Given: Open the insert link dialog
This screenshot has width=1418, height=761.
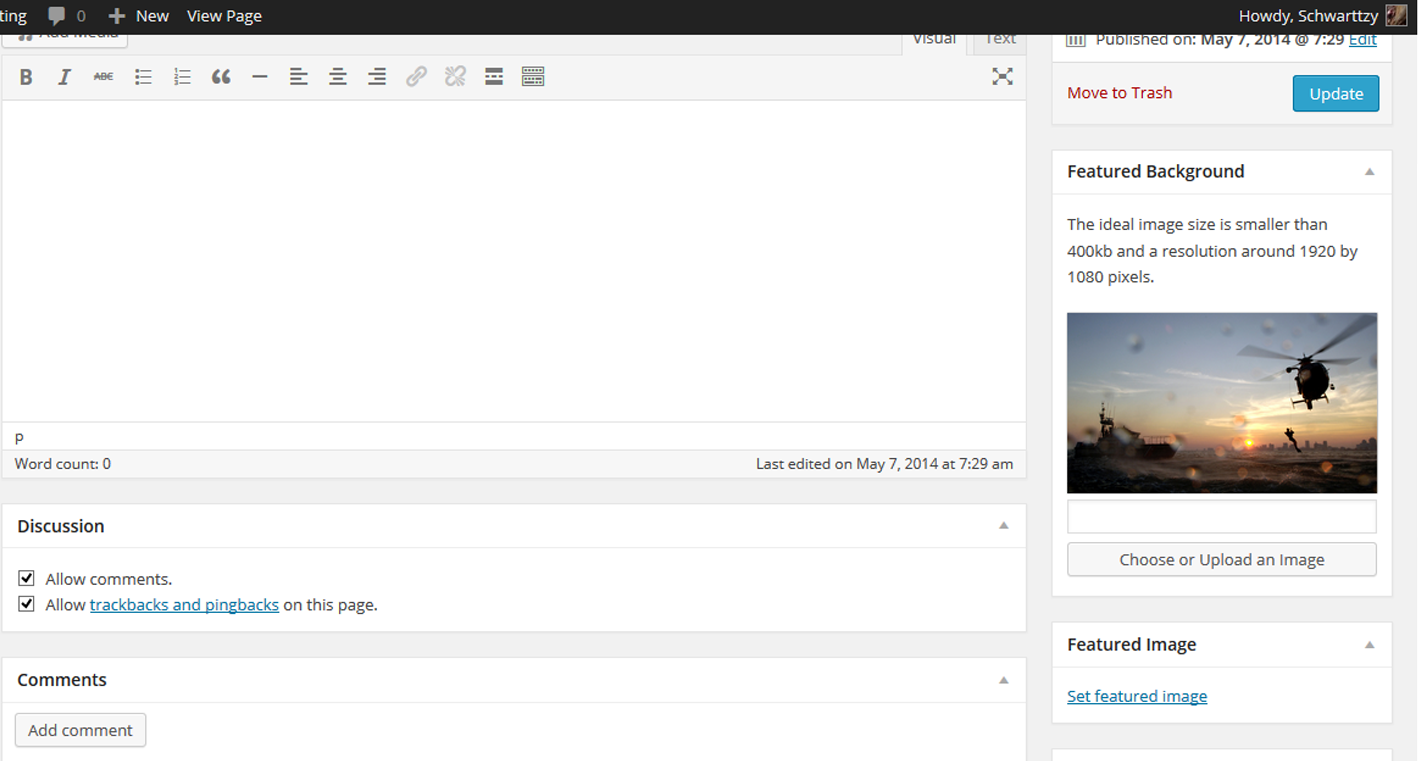Looking at the screenshot, I should click(x=416, y=77).
